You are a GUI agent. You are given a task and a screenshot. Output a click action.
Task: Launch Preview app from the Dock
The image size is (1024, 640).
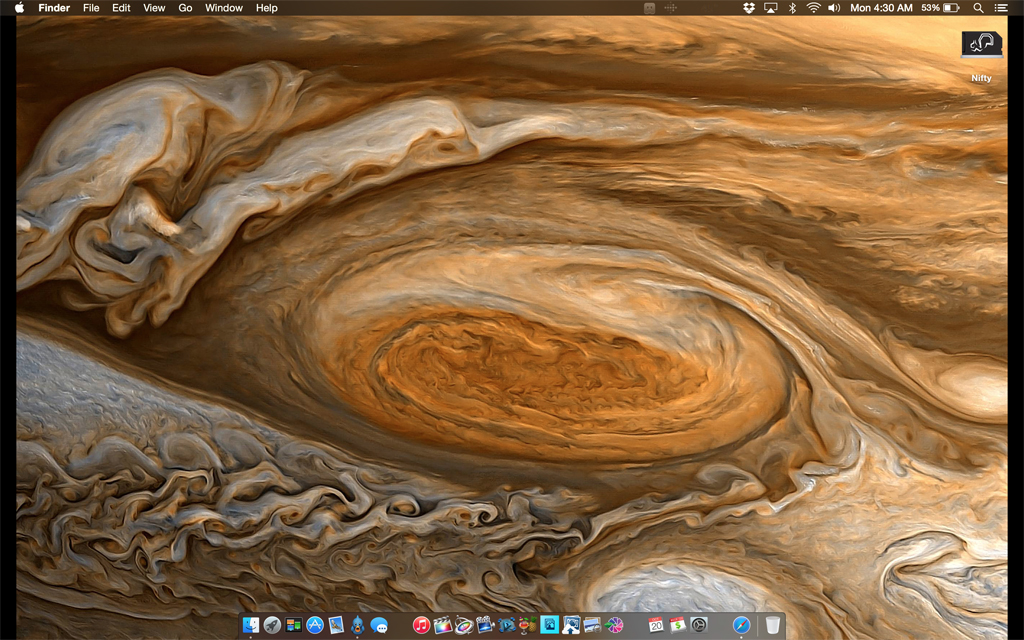tap(592, 625)
